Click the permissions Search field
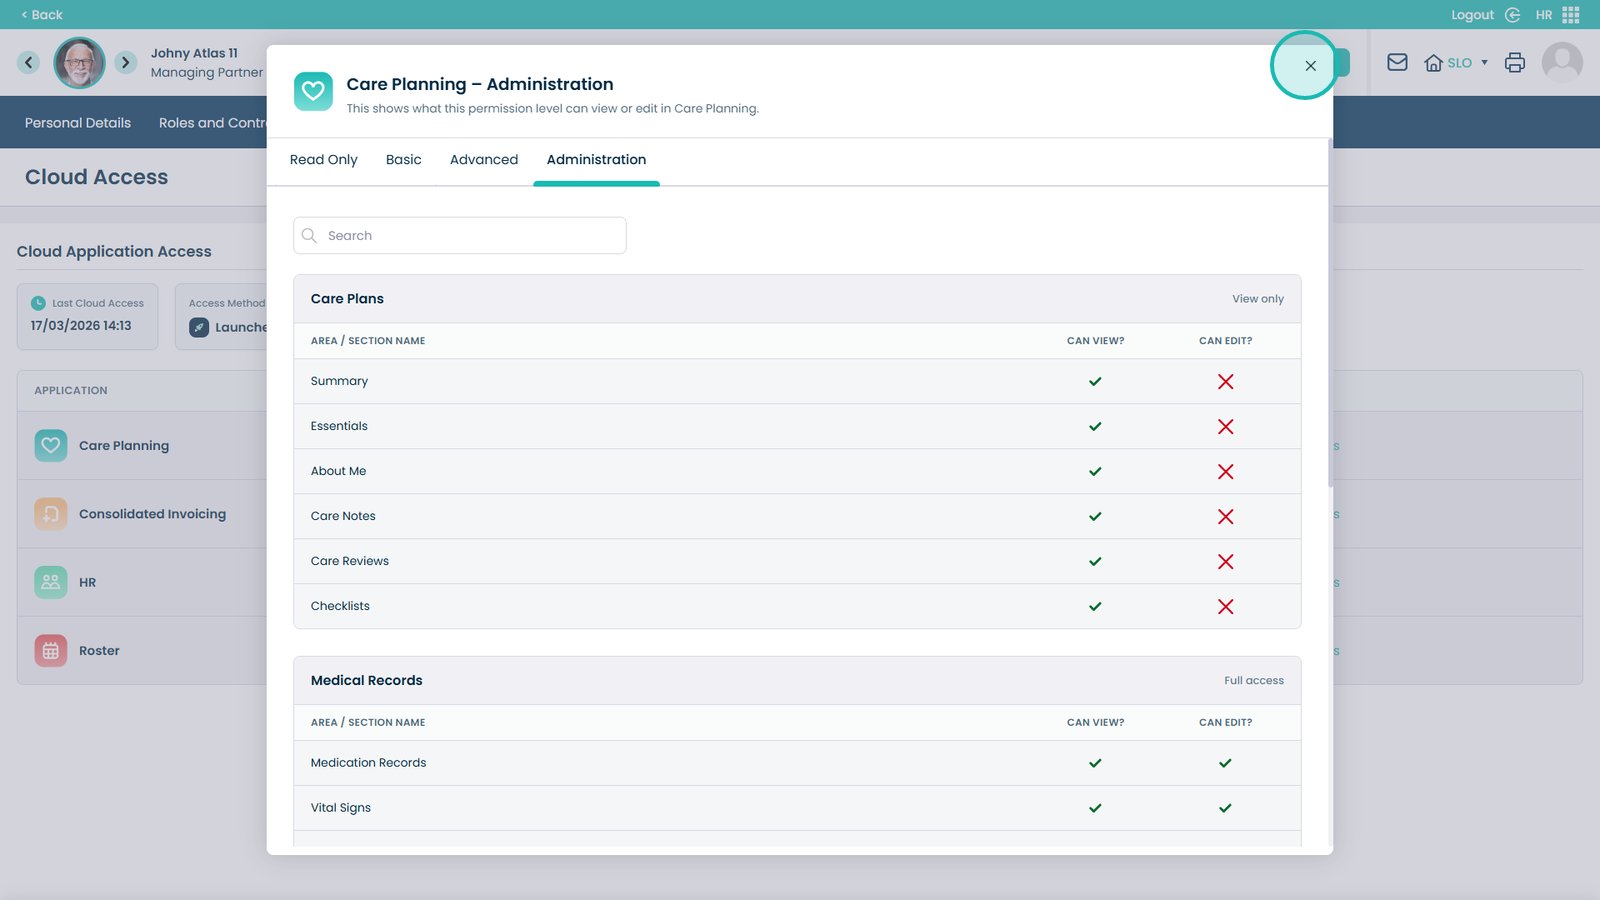Viewport: 1600px width, 900px height. pos(460,236)
